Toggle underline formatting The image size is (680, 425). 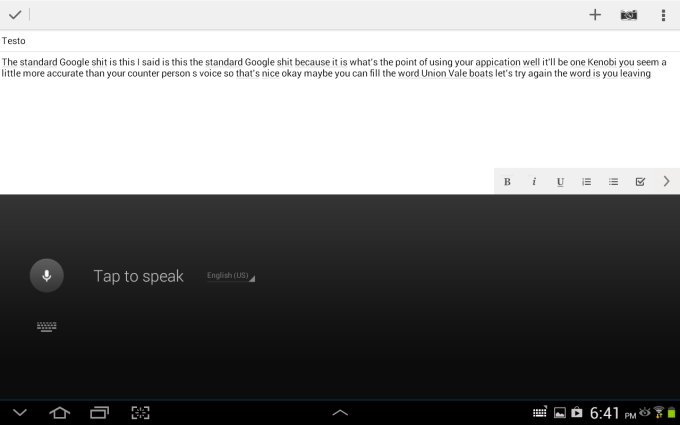pos(560,182)
